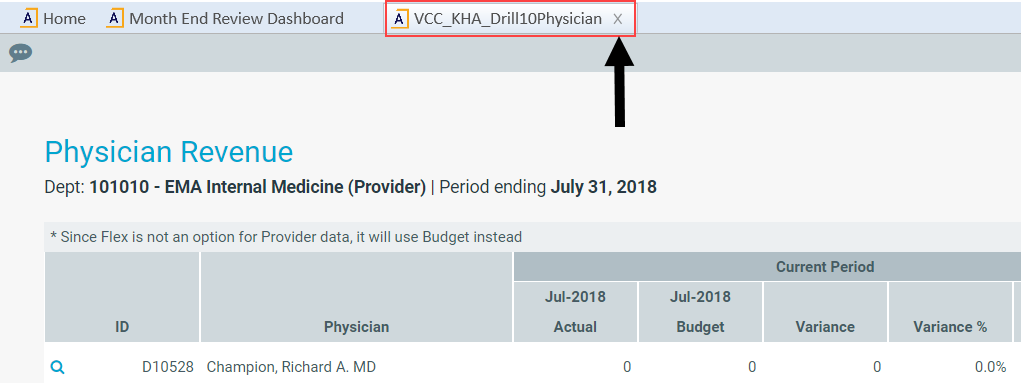The height and width of the screenshot is (383, 1021).
Task: Click the Flex not an option note
Action: pos(287,237)
